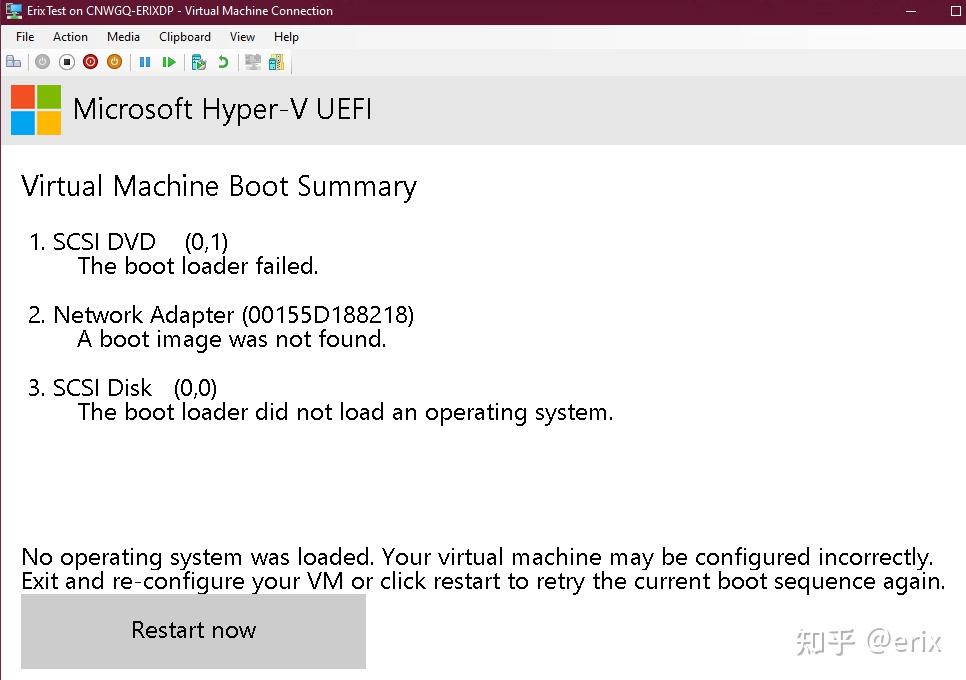Viewport: 966px width, 680px height.
Task: Click 'The boot loader failed.' message
Action: (x=198, y=266)
